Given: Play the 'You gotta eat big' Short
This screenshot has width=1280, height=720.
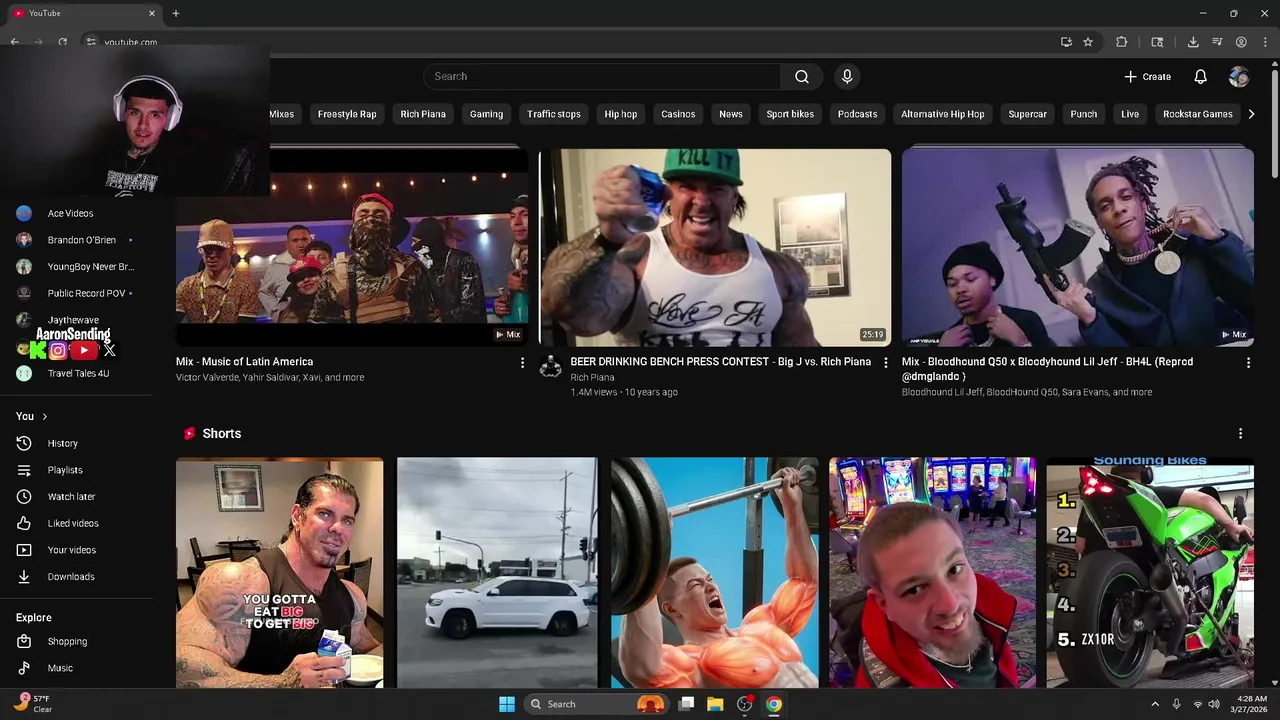Looking at the screenshot, I should [x=279, y=573].
